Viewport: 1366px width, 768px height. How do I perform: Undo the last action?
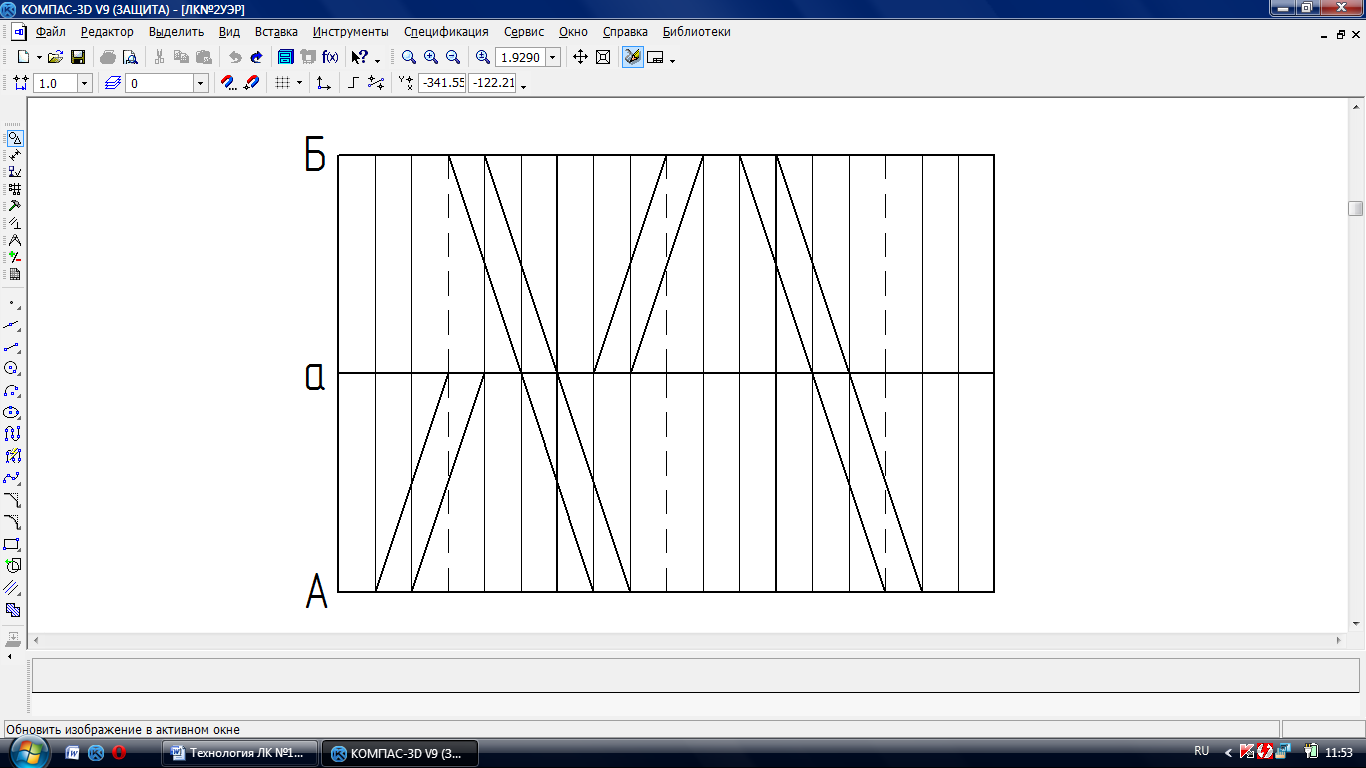point(235,57)
